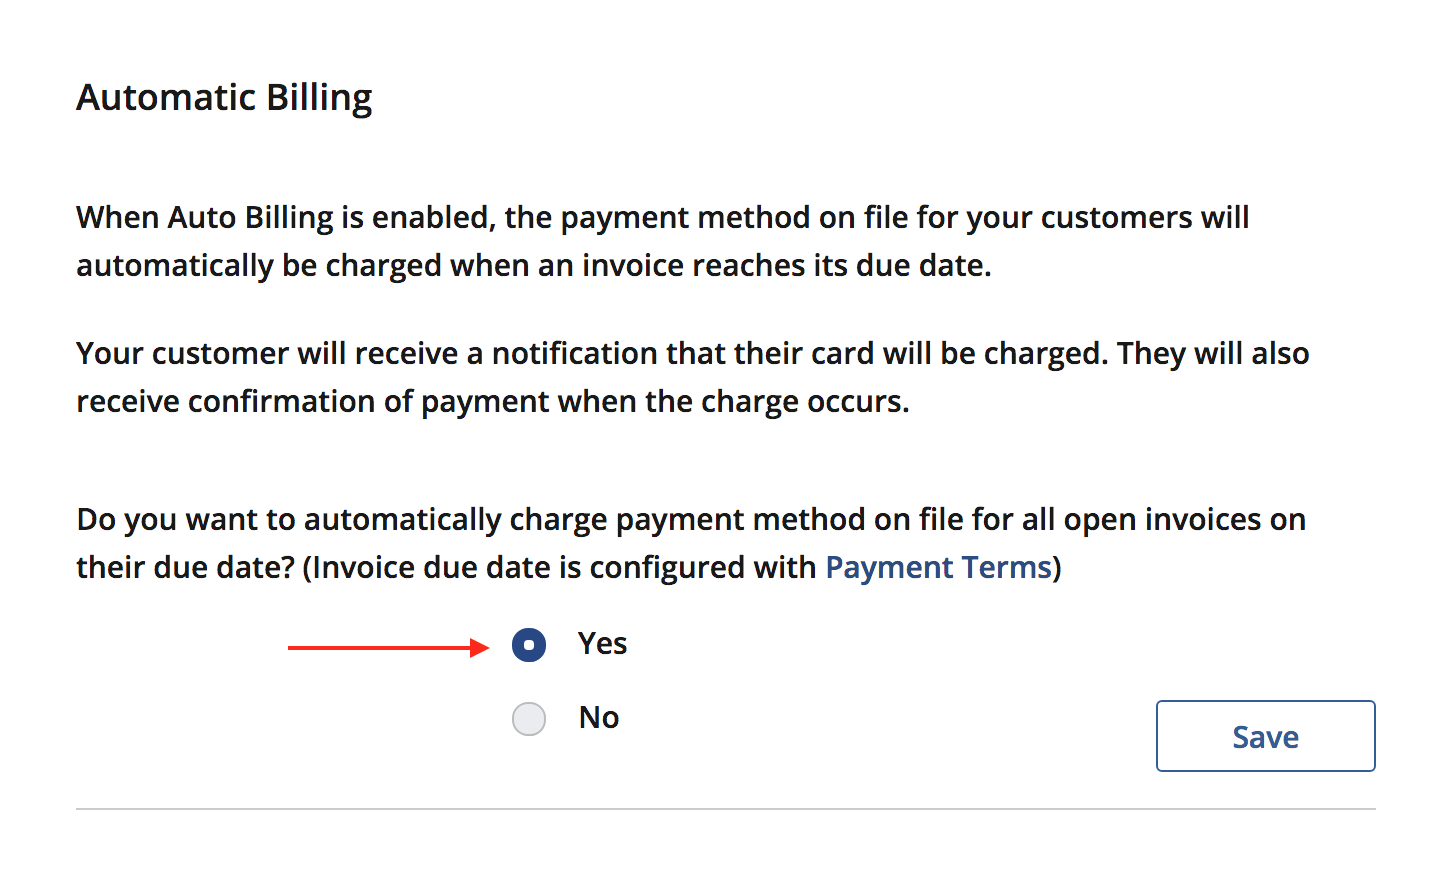Image resolution: width=1442 pixels, height=876 pixels.
Task: Click the line starting 'receive confirmation of payment'
Action: [492, 402]
